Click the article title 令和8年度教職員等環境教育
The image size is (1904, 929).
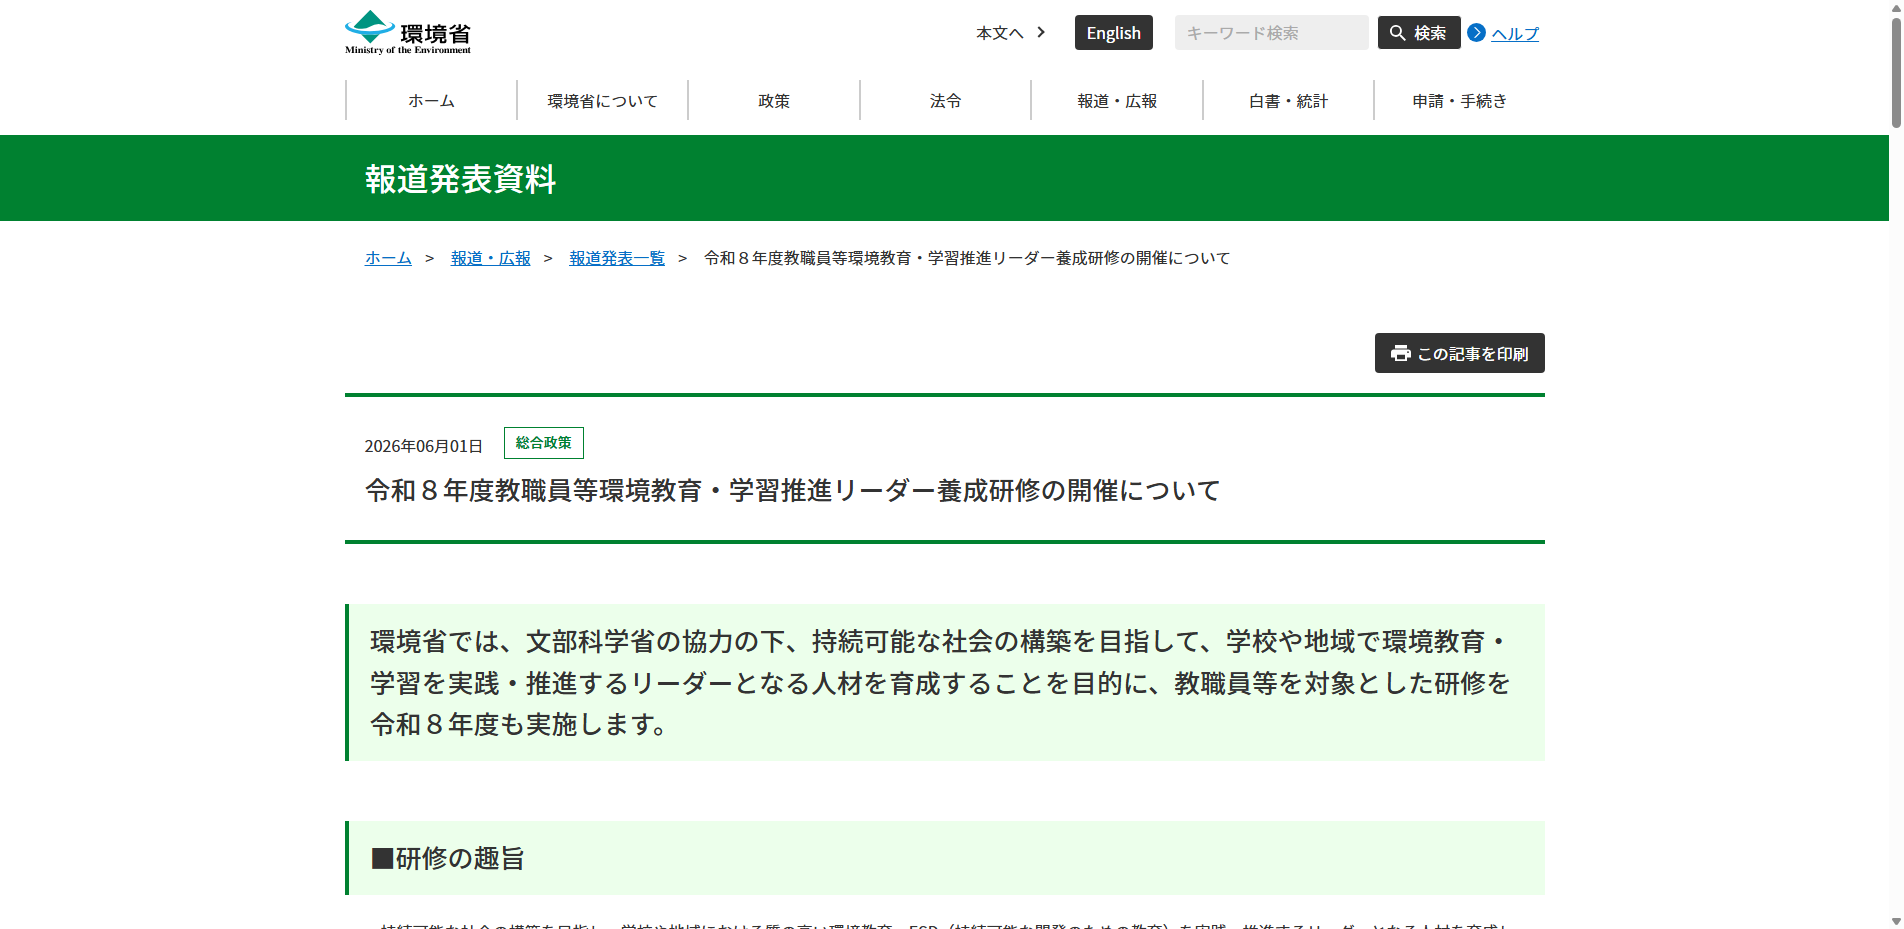pos(792,491)
